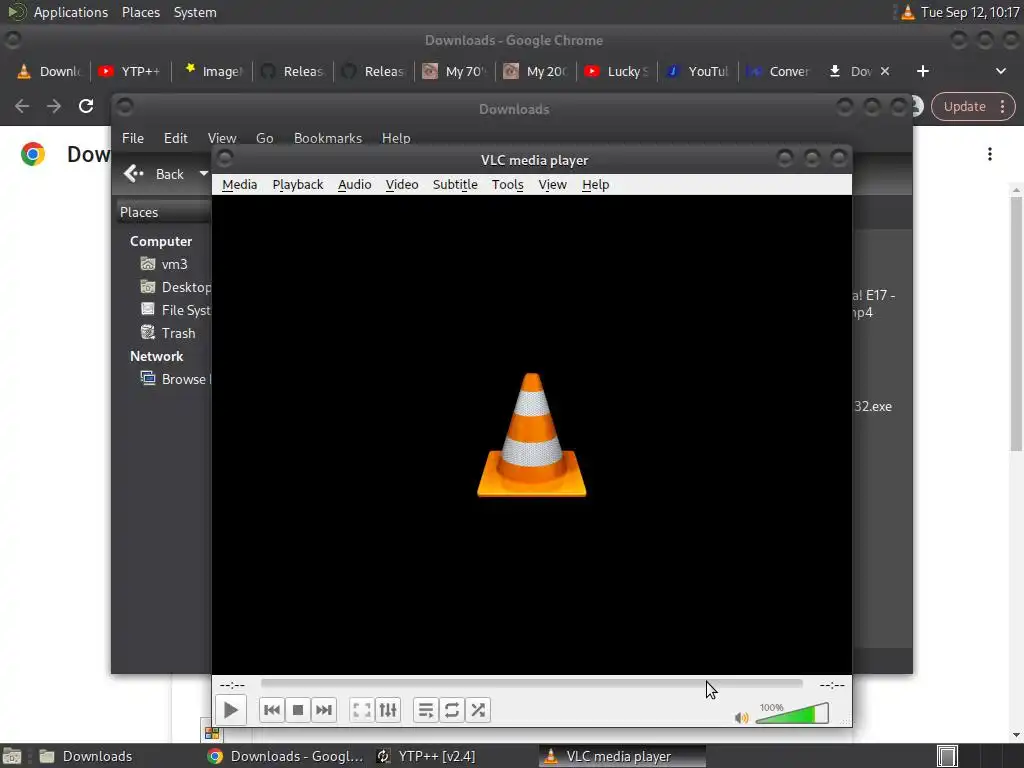
Task: Toggle VLC loop mode
Action: pos(452,710)
